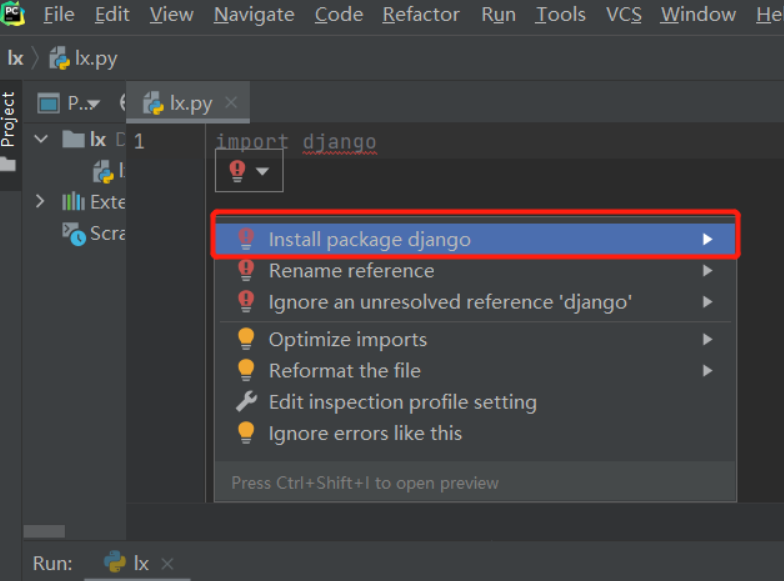Click the project panel horizontal scrollbar thumb
The width and height of the screenshot is (784, 581).
click(x=44, y=531)
